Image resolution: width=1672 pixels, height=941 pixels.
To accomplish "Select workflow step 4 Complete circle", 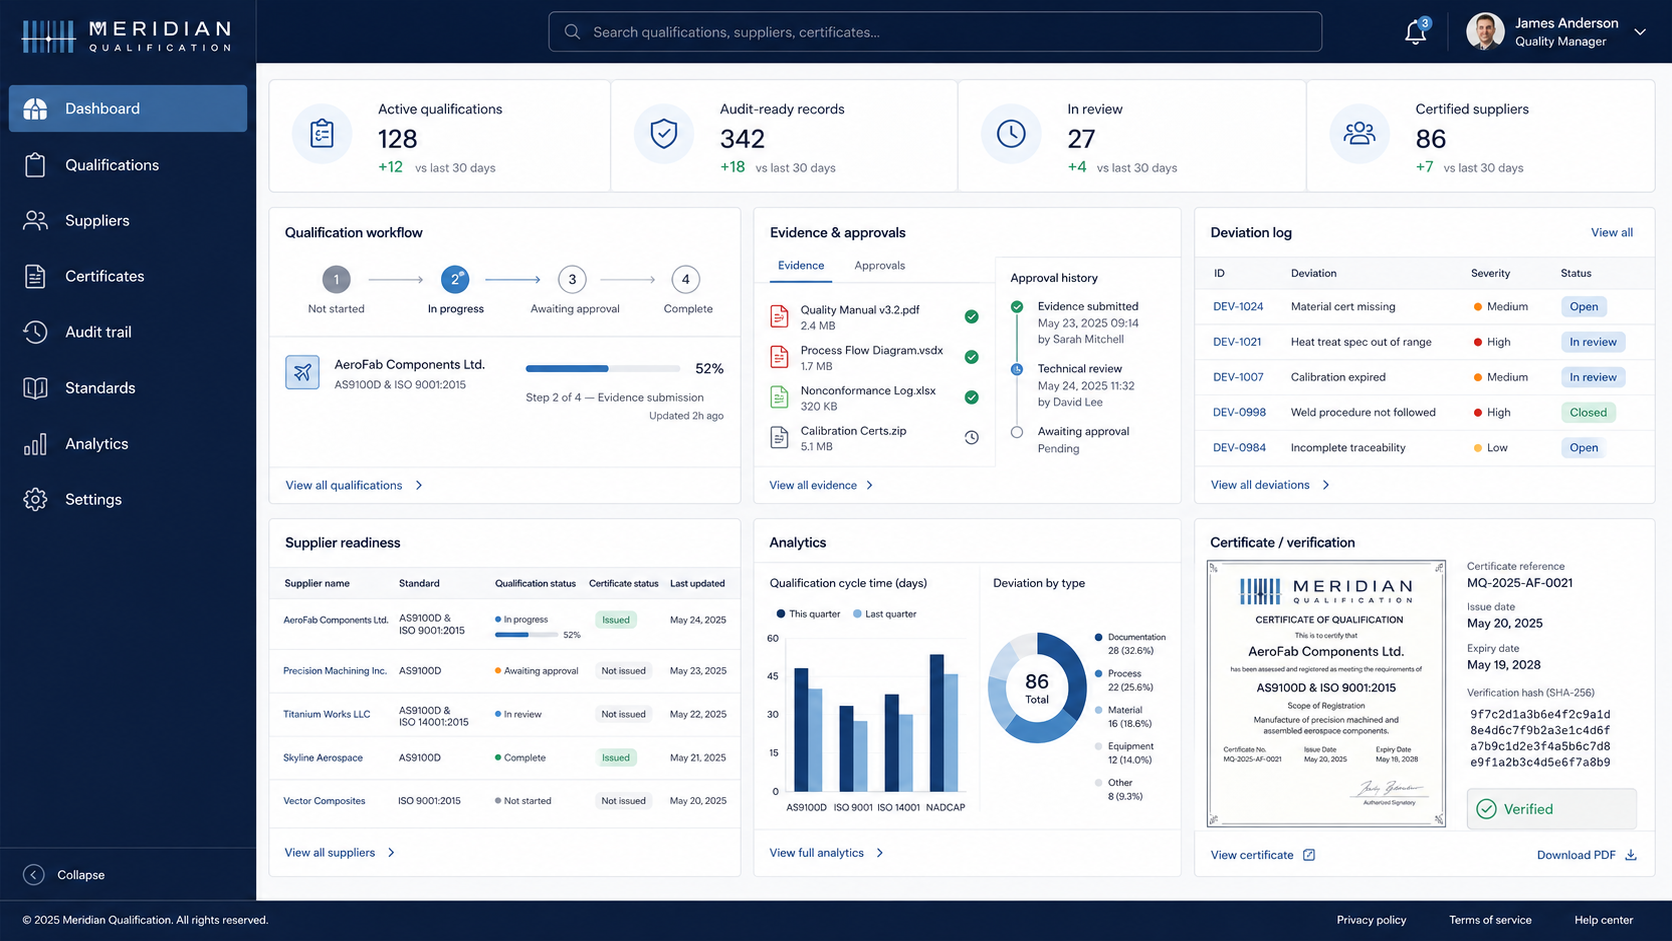I will coord(686,280).
